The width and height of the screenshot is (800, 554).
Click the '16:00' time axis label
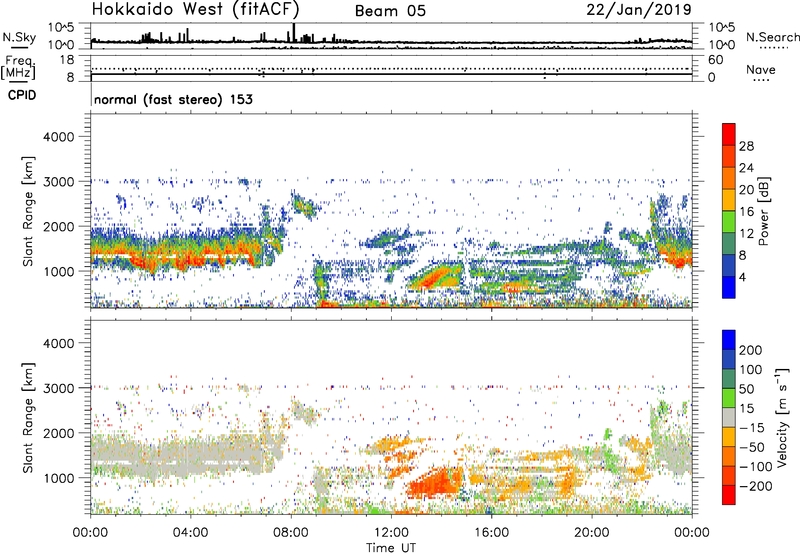[492, 533]
